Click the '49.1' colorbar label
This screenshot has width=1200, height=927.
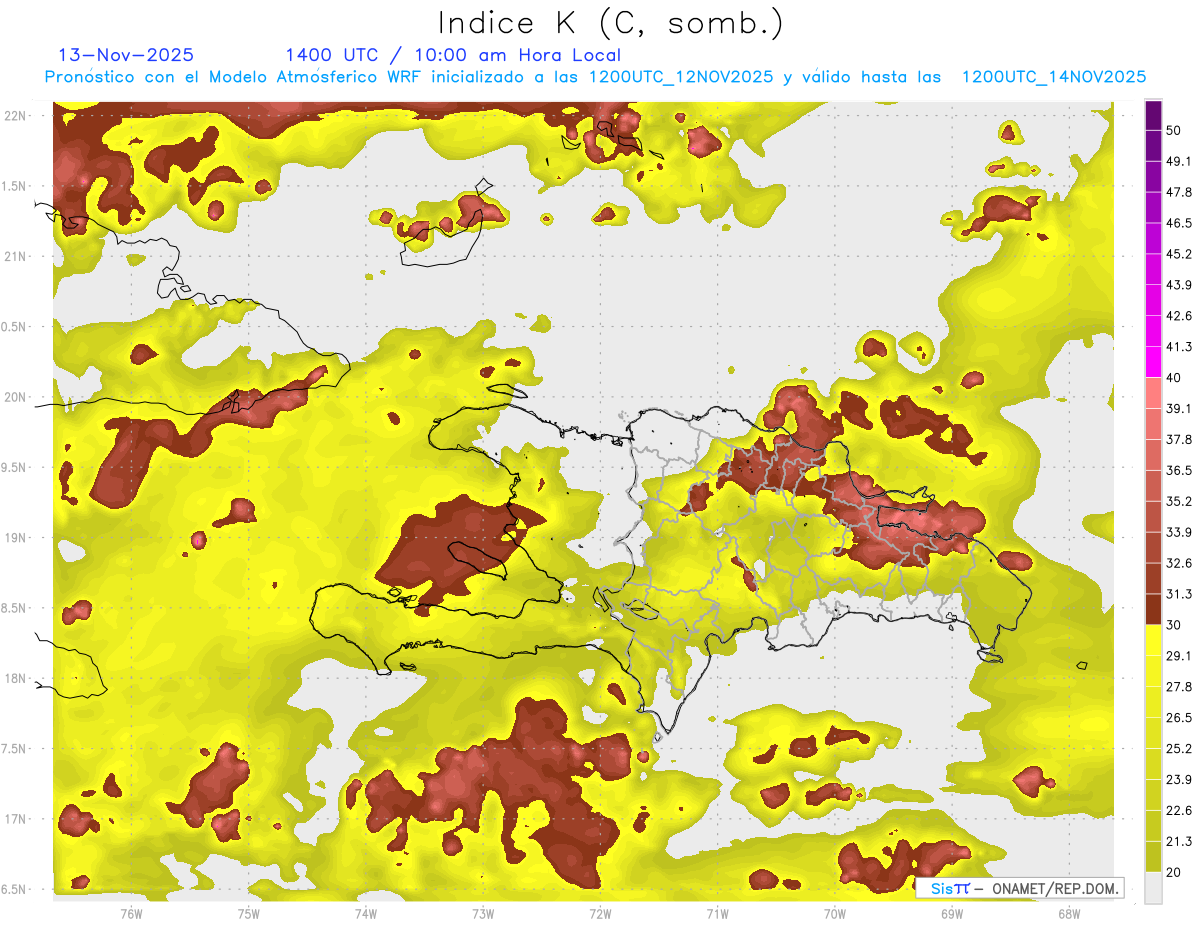1179,161
